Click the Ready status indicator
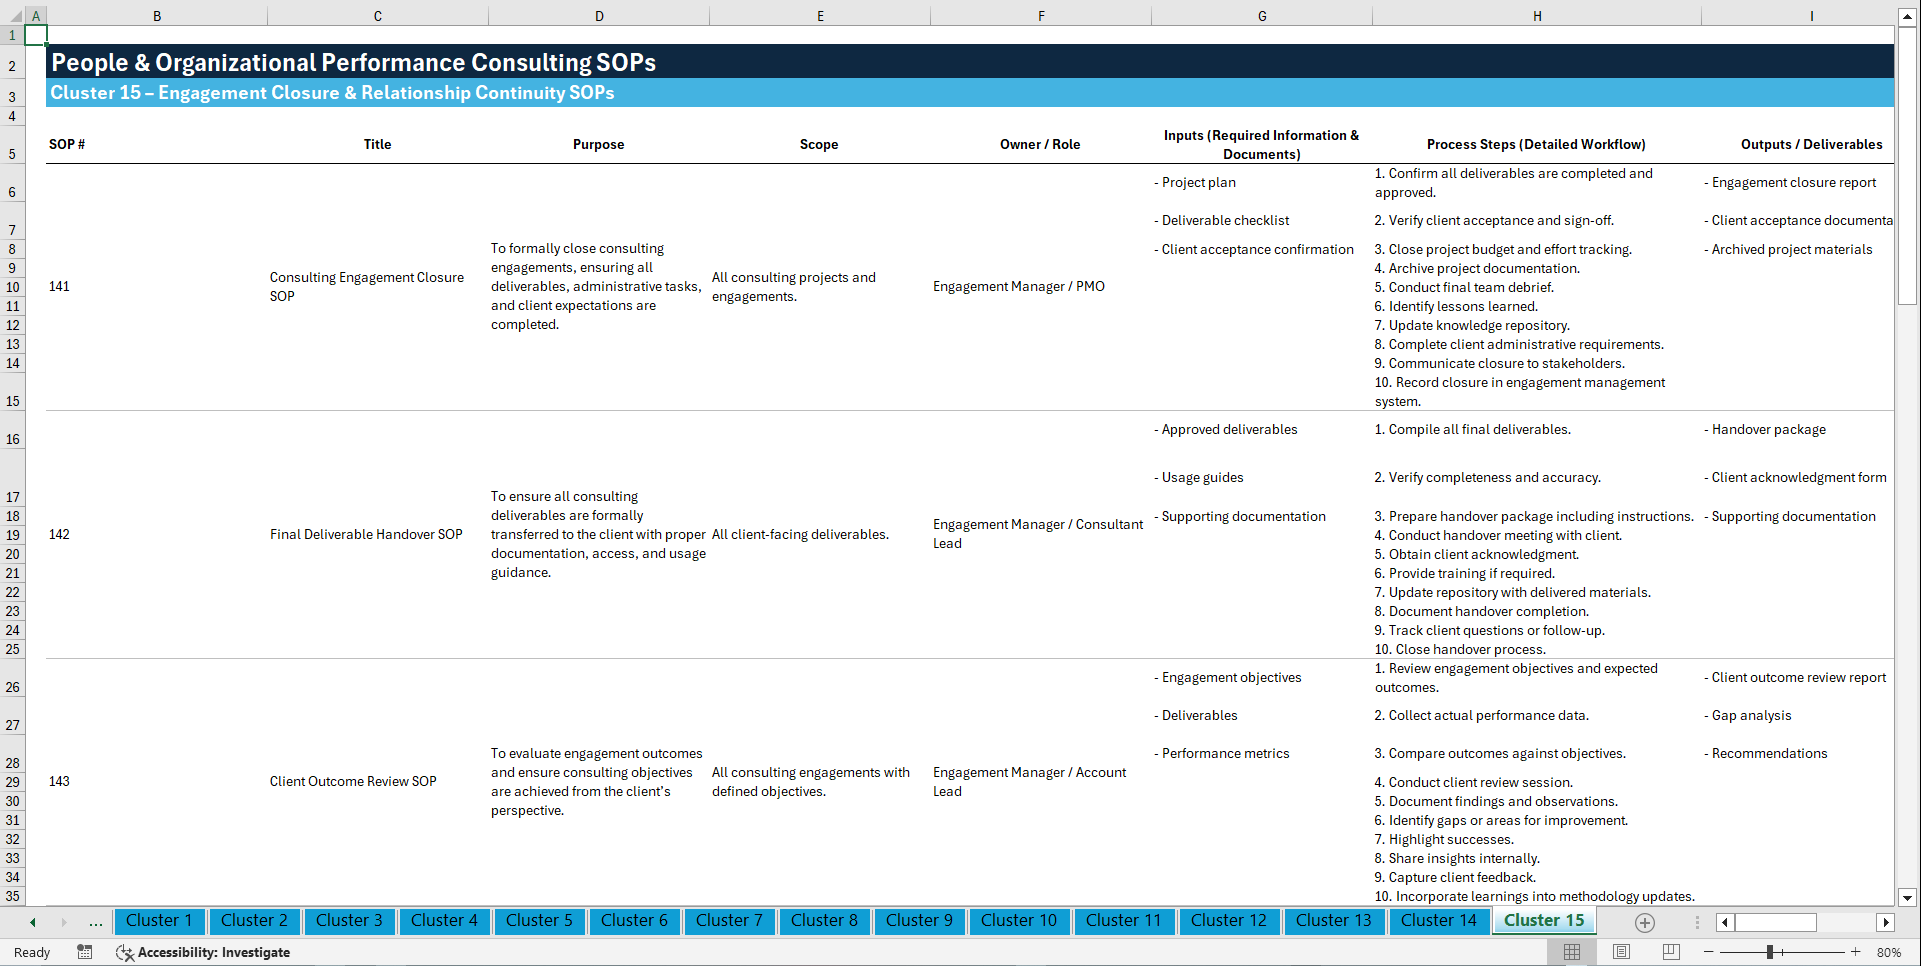This screenshot has width=1921, height=966. 31,952
